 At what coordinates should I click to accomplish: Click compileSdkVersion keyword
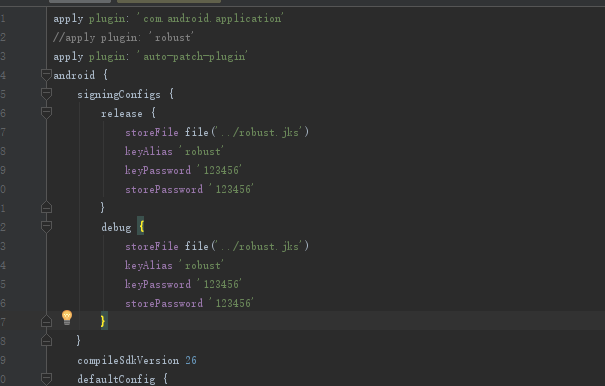coord(128,360)
